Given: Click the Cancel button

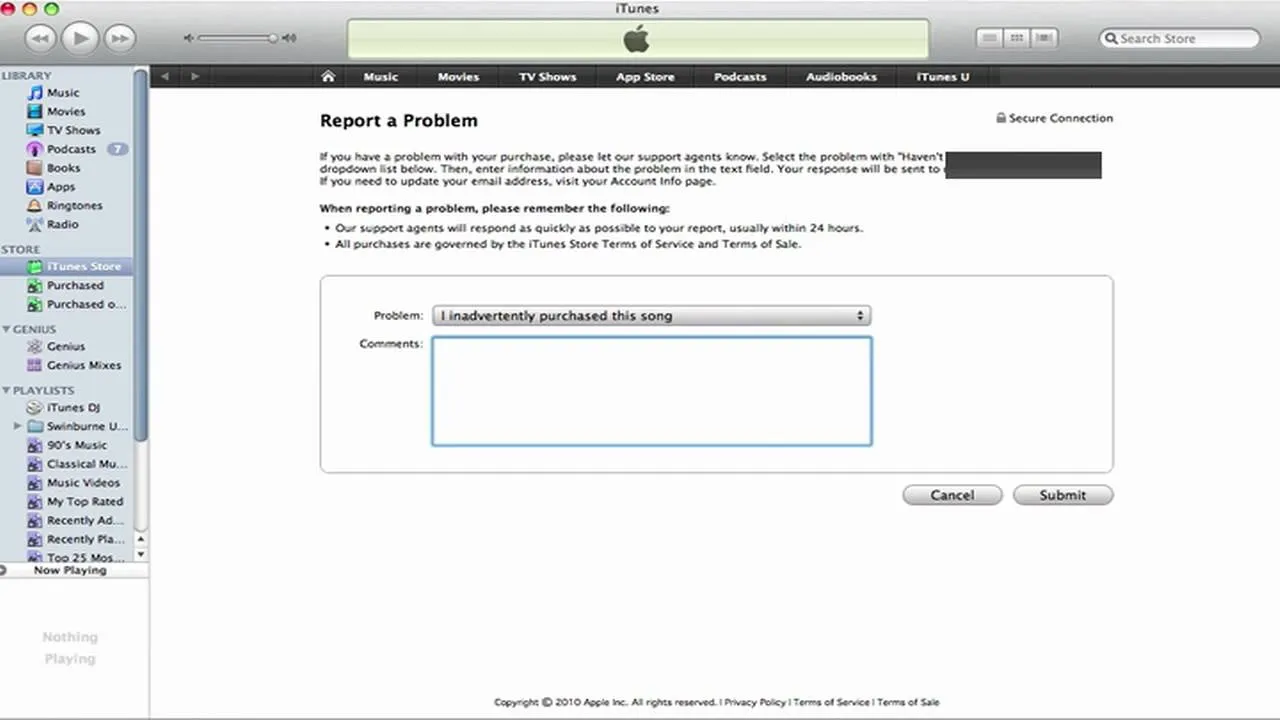Looking at the screenshot, I should (x=952, y=495).
